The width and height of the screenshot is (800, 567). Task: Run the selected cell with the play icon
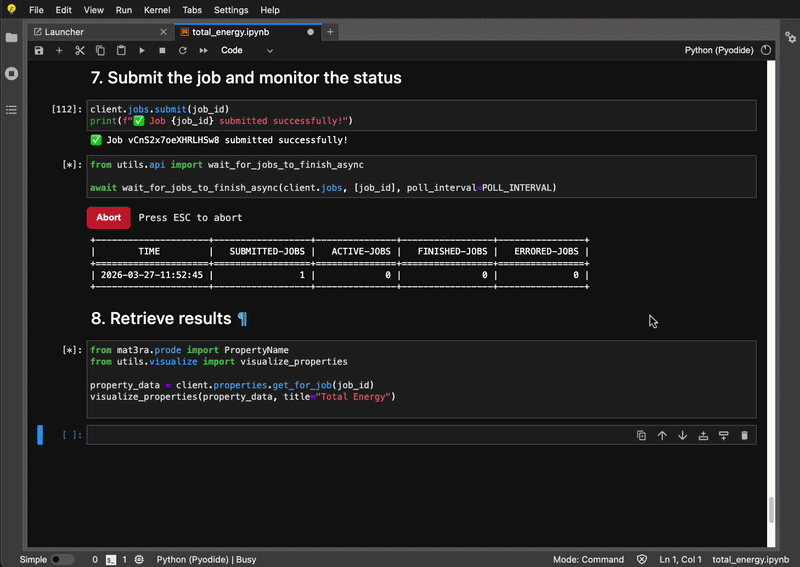pos(142,51)
